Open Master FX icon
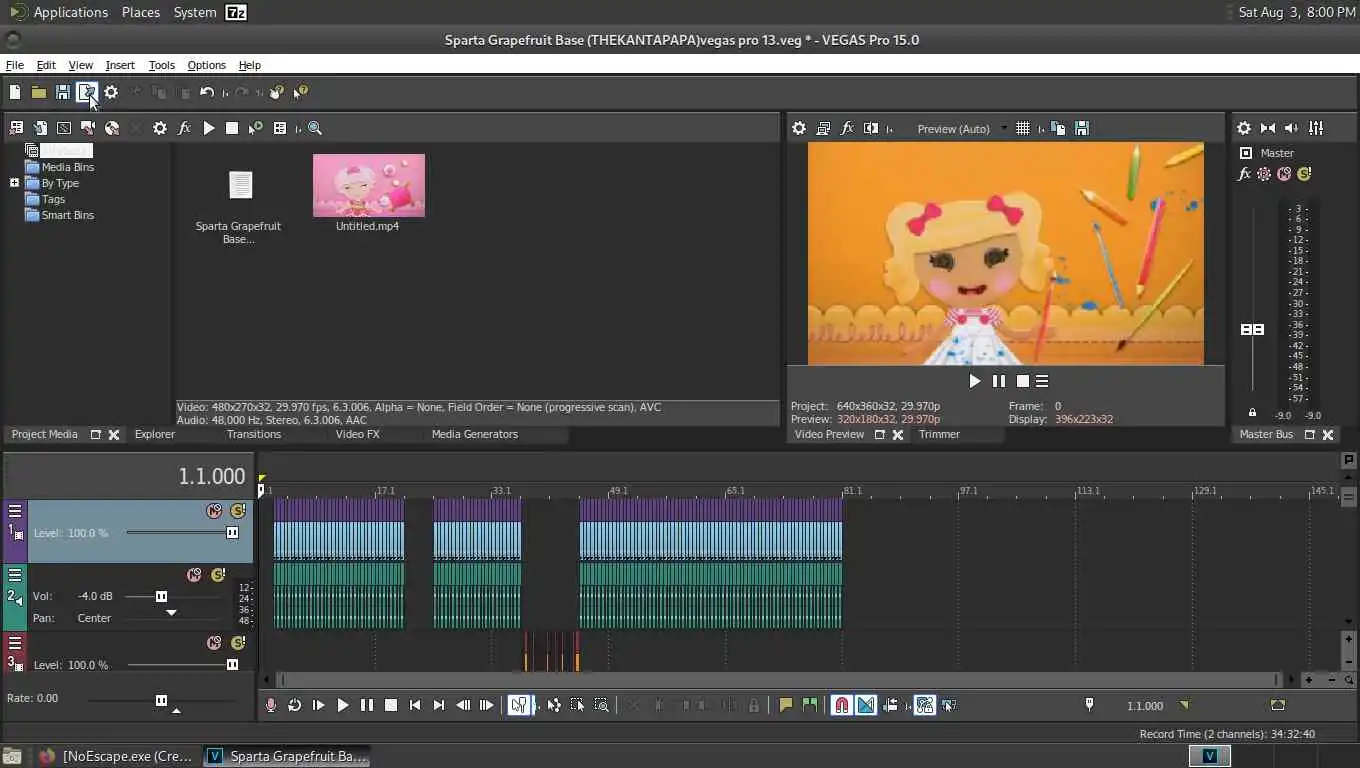 tap(1244, 174)
